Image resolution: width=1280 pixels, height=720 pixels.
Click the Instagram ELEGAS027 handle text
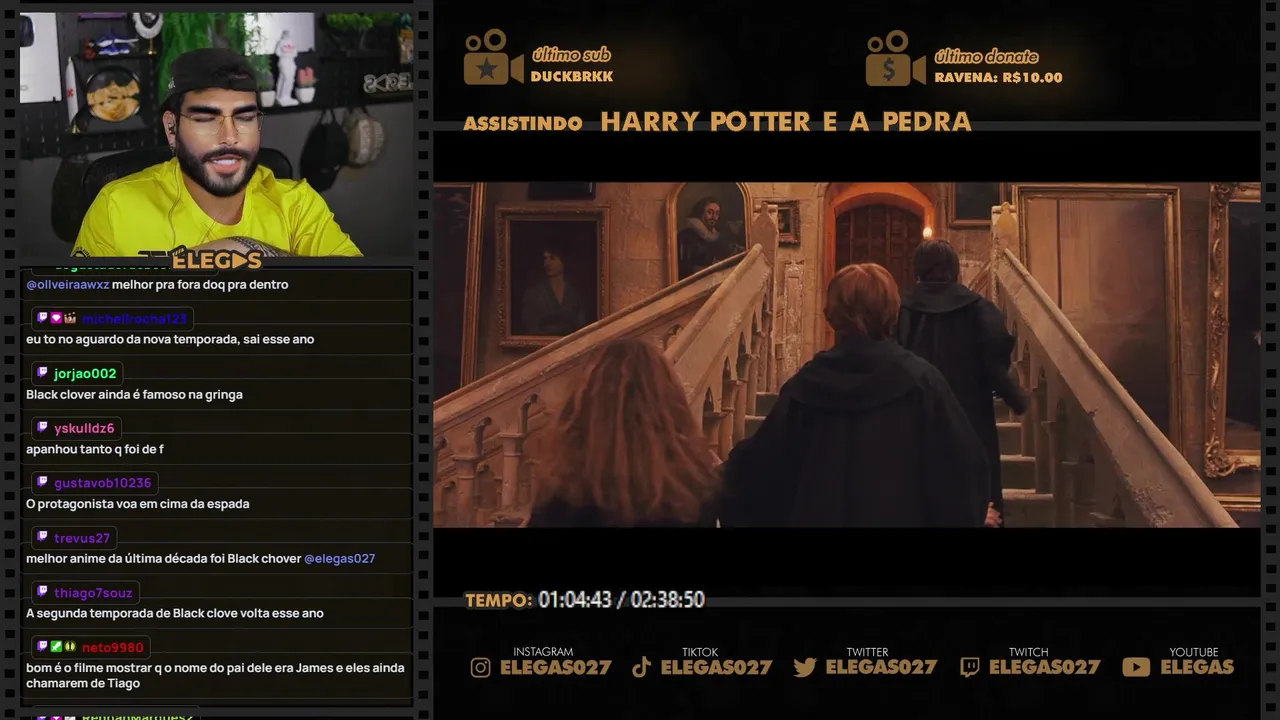click(555, 667)
